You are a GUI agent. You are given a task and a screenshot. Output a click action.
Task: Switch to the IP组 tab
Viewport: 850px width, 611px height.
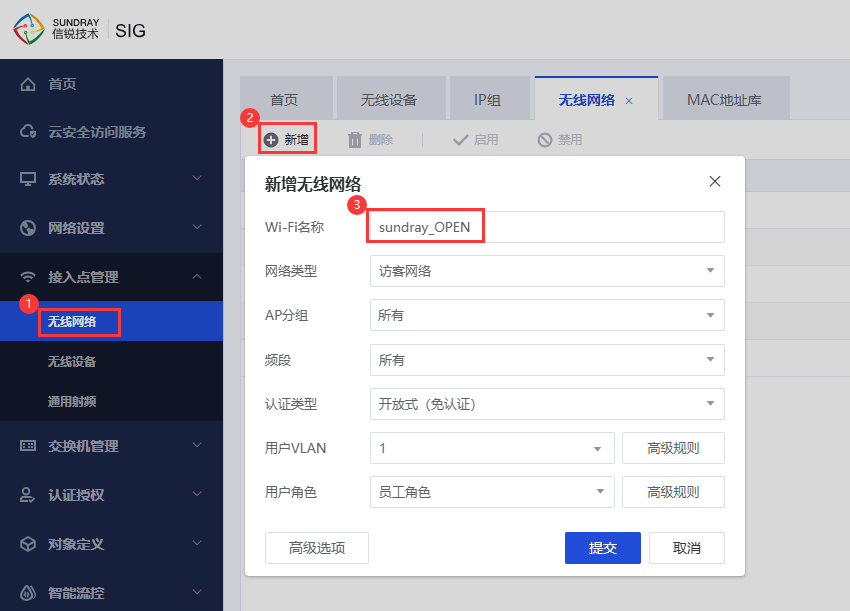[x=490, y=99]
